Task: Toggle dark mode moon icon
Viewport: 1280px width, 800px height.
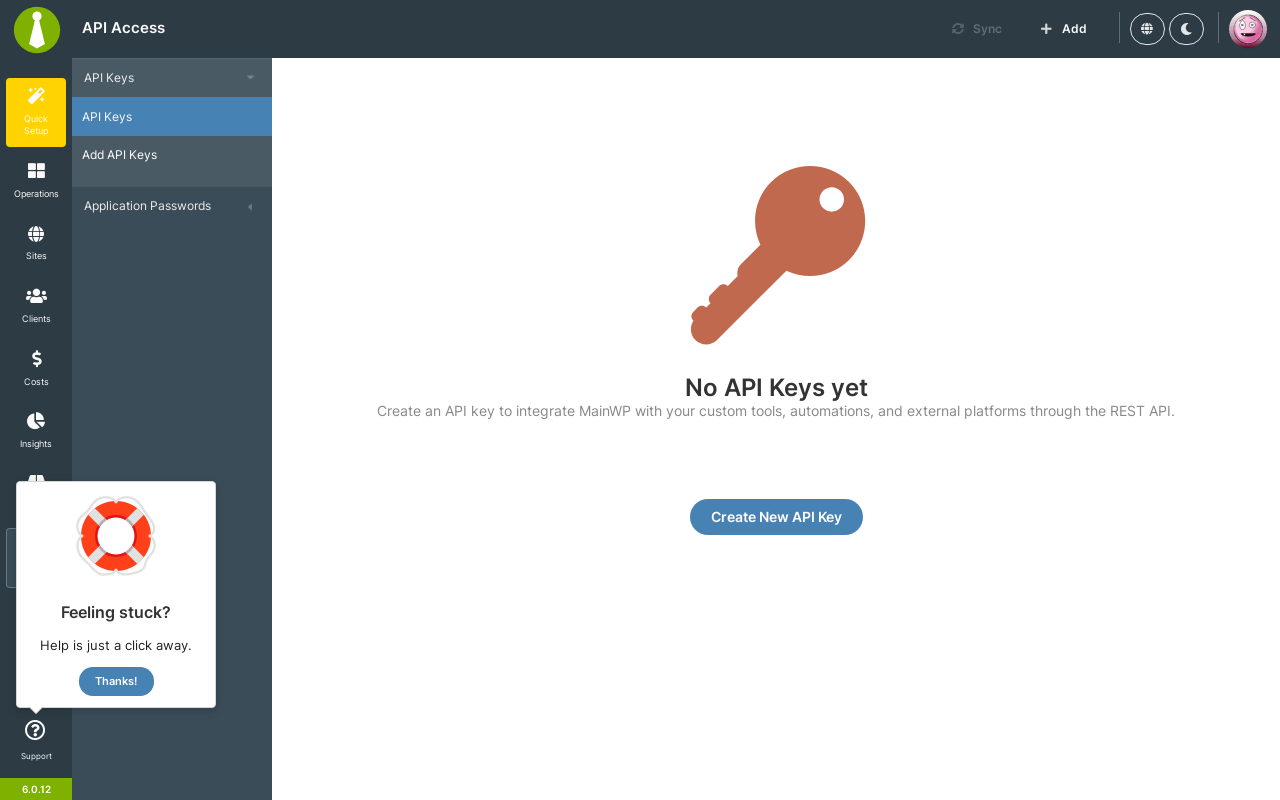Action: coord(1186,29)
